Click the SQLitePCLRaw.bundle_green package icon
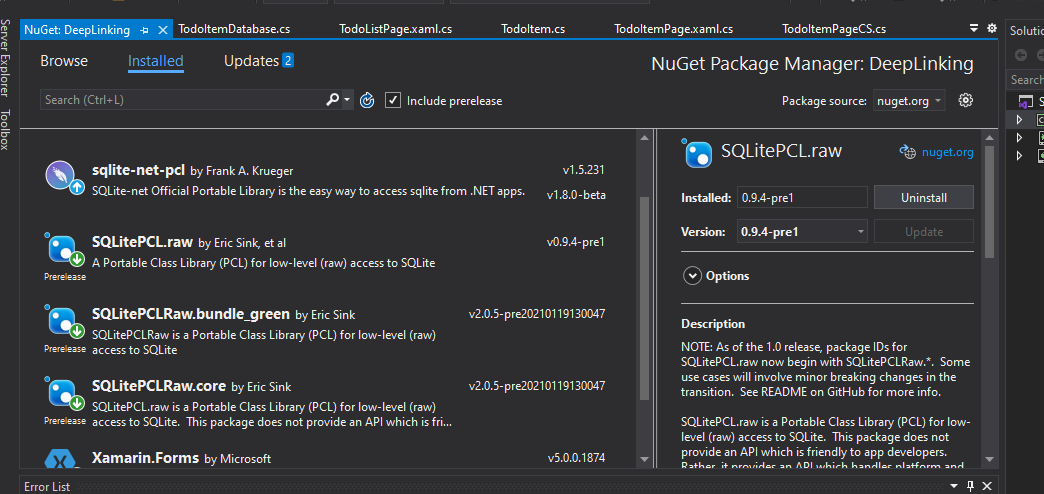This screenshot has width=1044, height=494. coord(64,323)
